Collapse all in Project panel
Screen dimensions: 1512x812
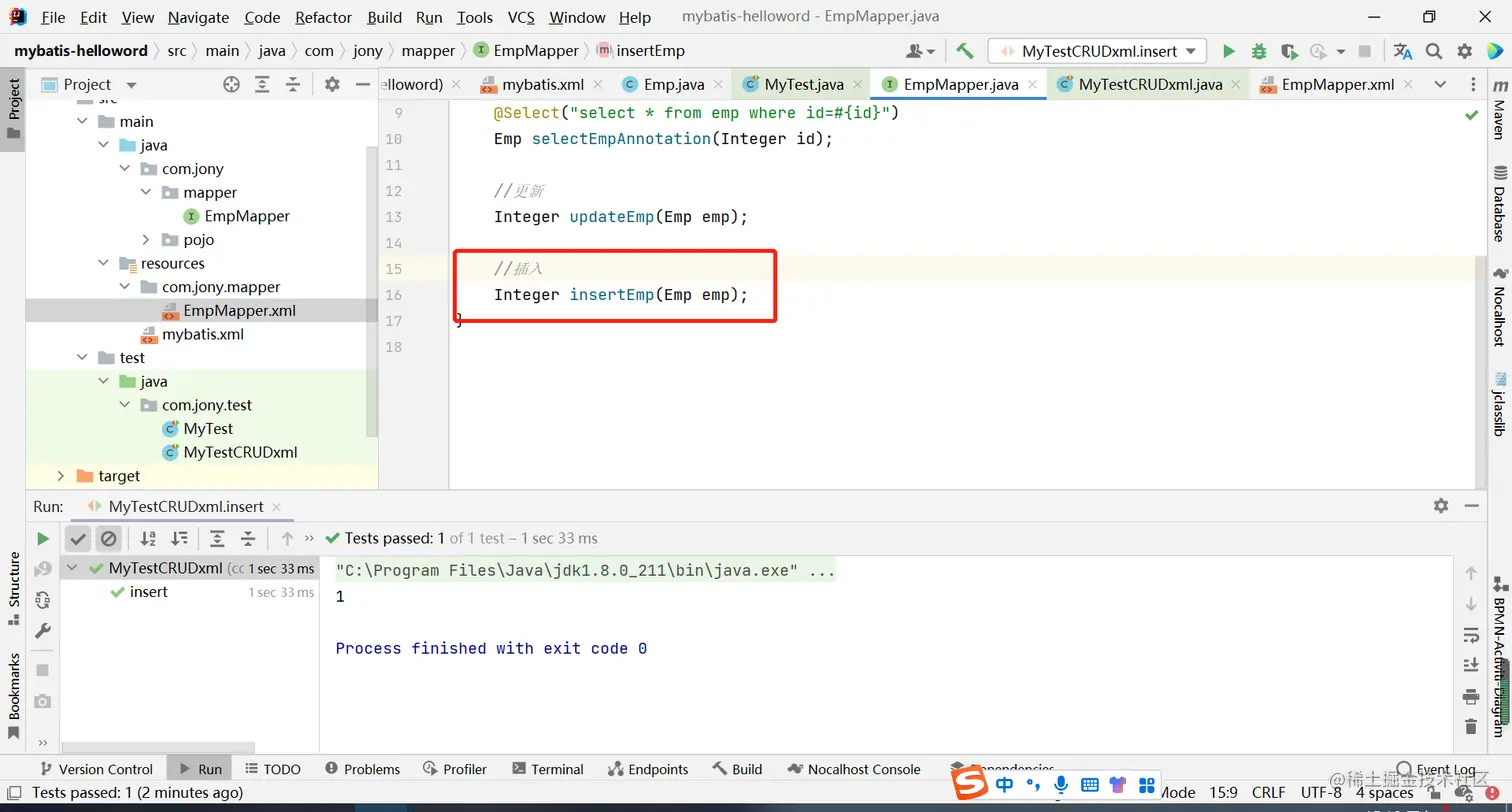click(x=293, y=85)
